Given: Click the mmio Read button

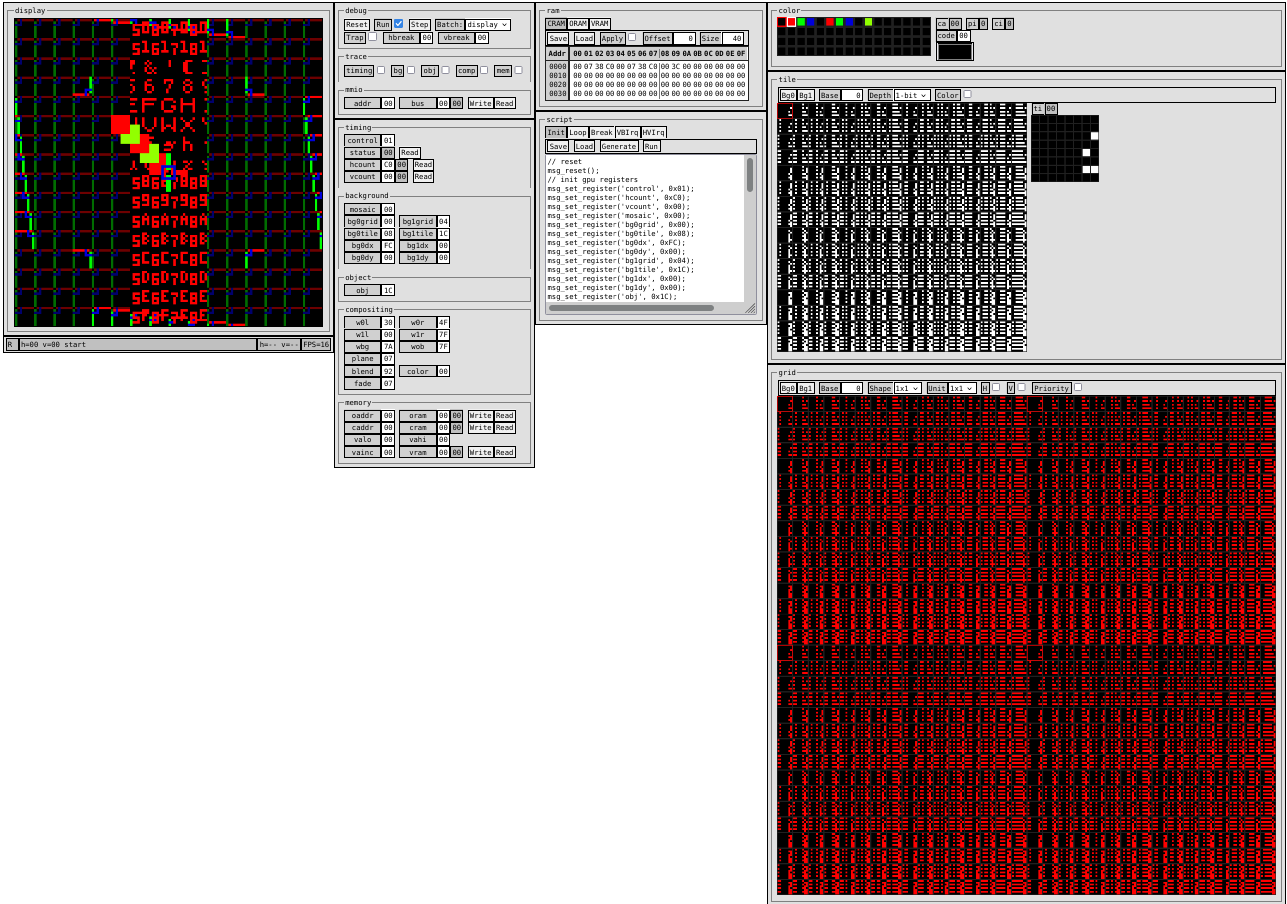Looking at the screenshot, I should click(x=505, y=103).
